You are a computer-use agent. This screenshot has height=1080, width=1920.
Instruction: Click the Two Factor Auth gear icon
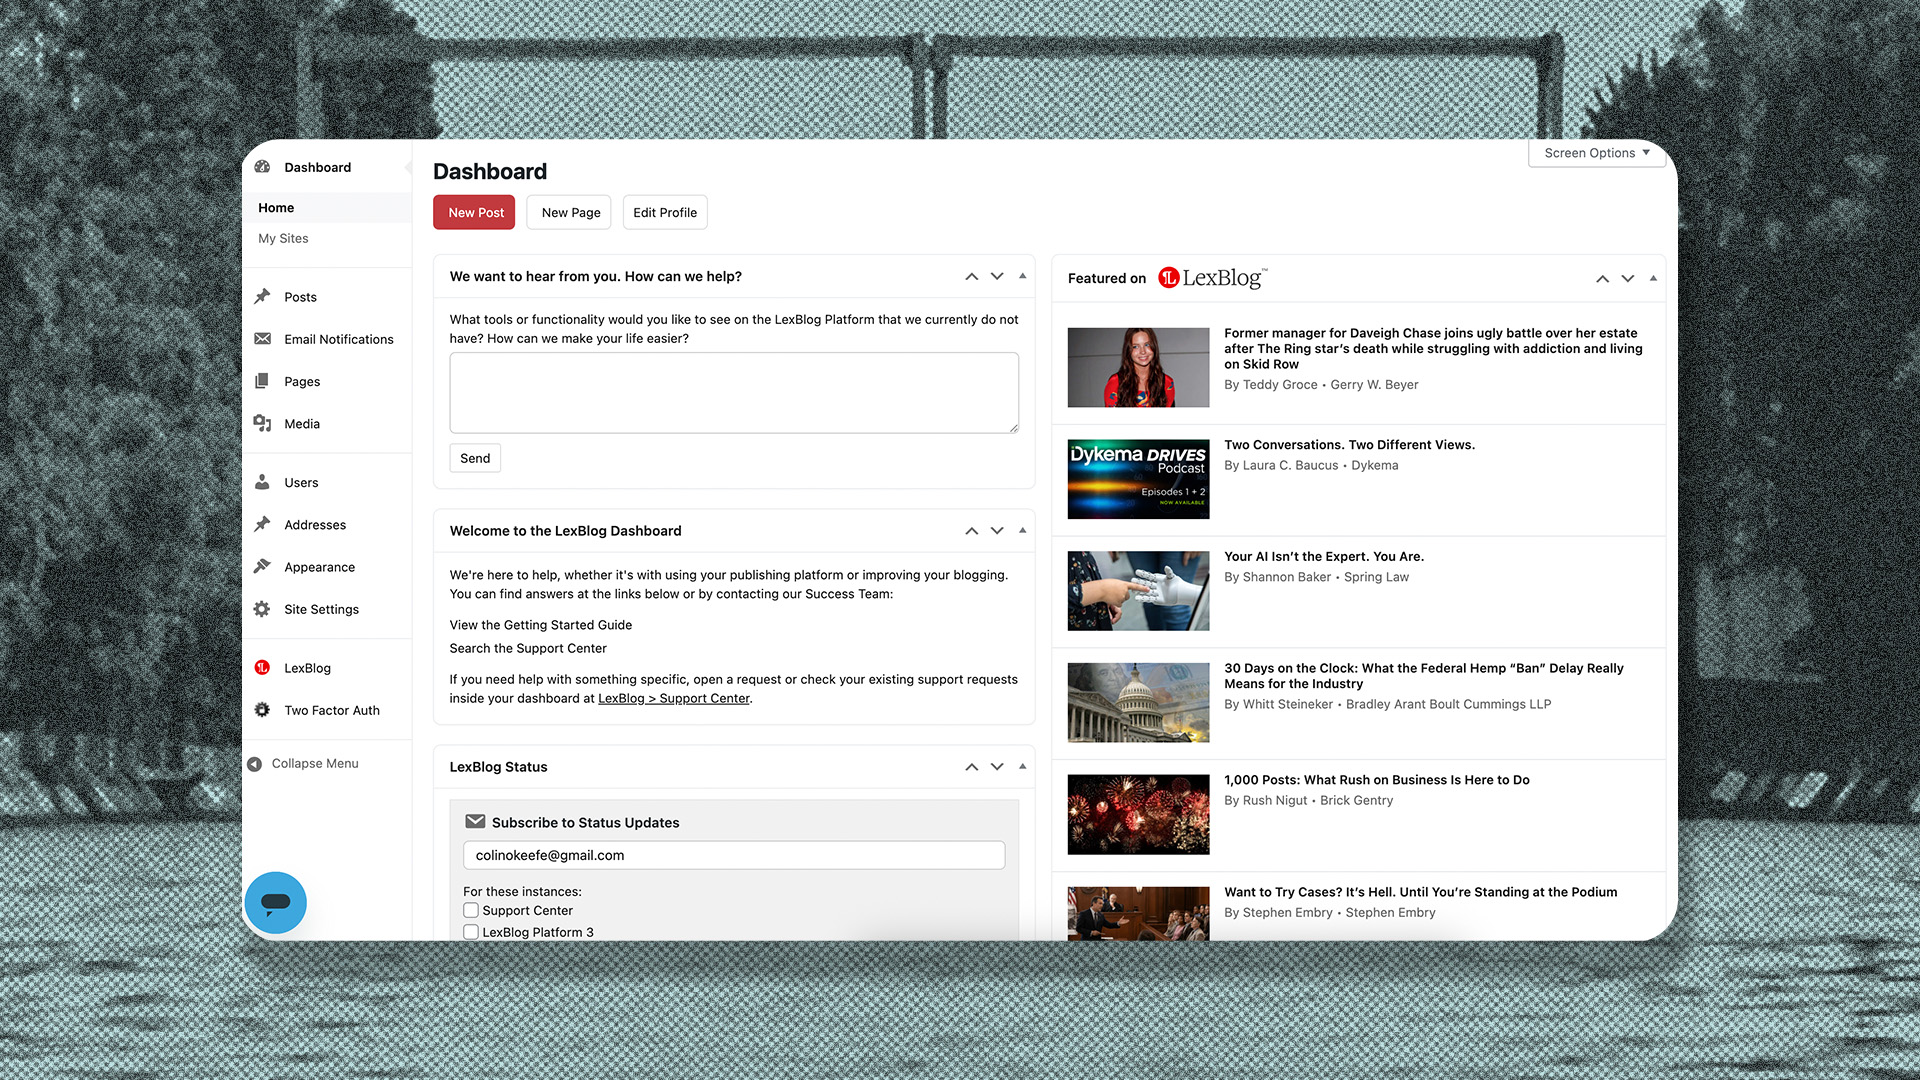(262, 710)
